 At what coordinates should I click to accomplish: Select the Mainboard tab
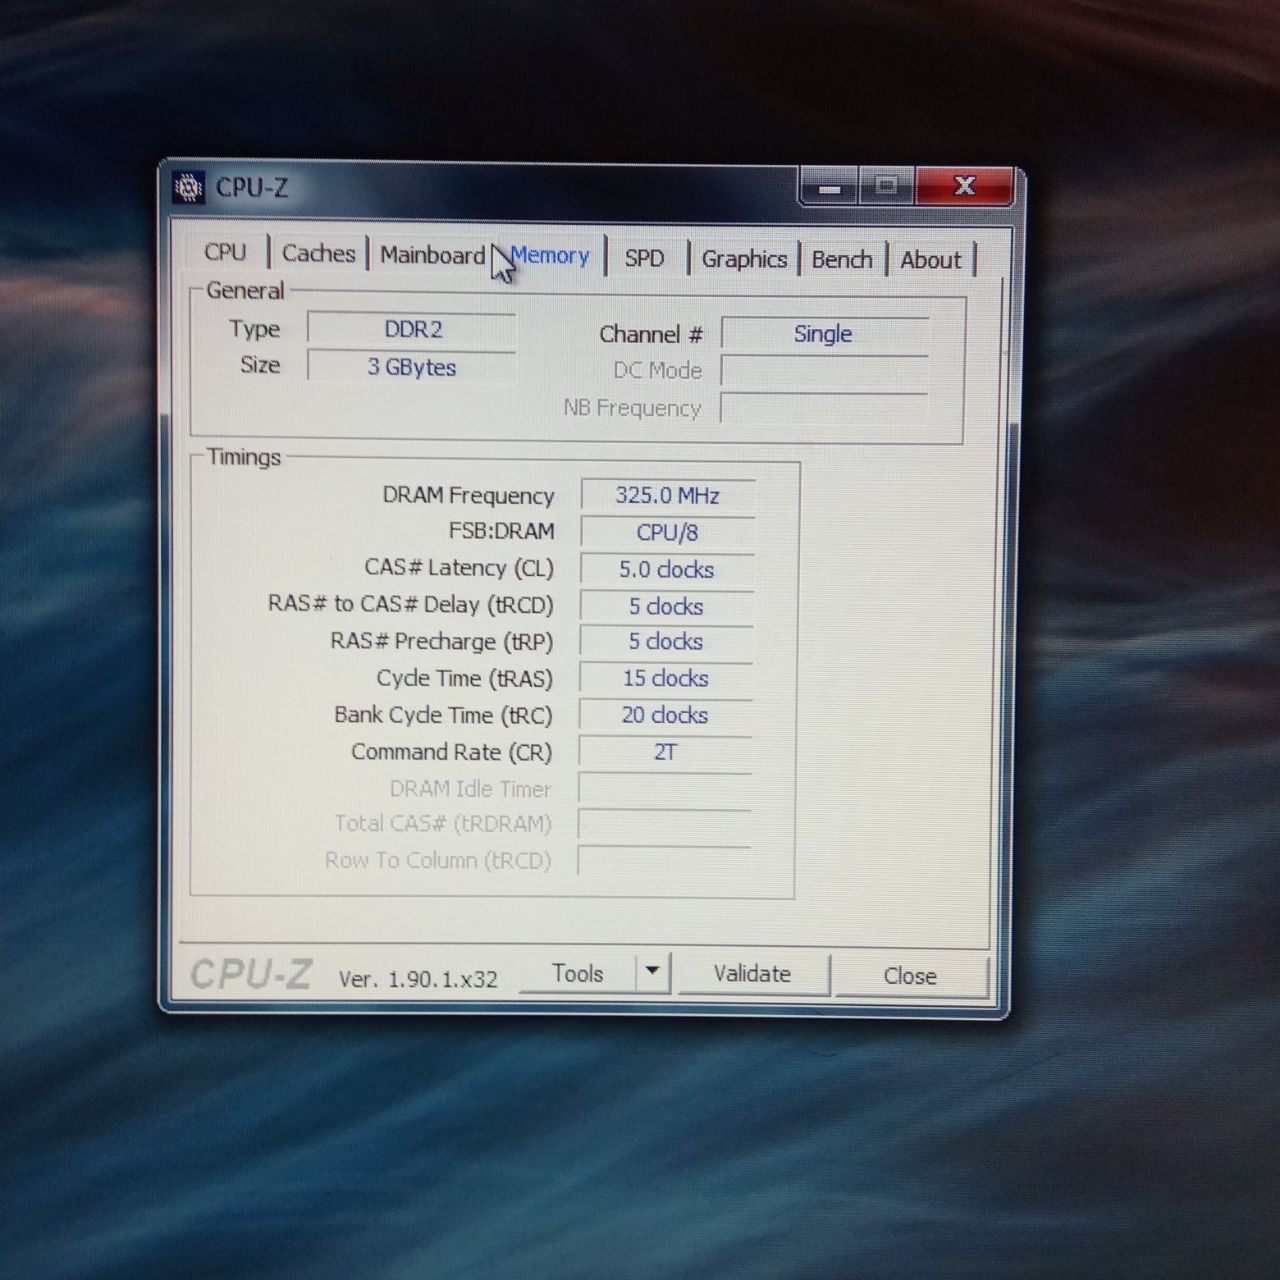(x=432, y=255)
